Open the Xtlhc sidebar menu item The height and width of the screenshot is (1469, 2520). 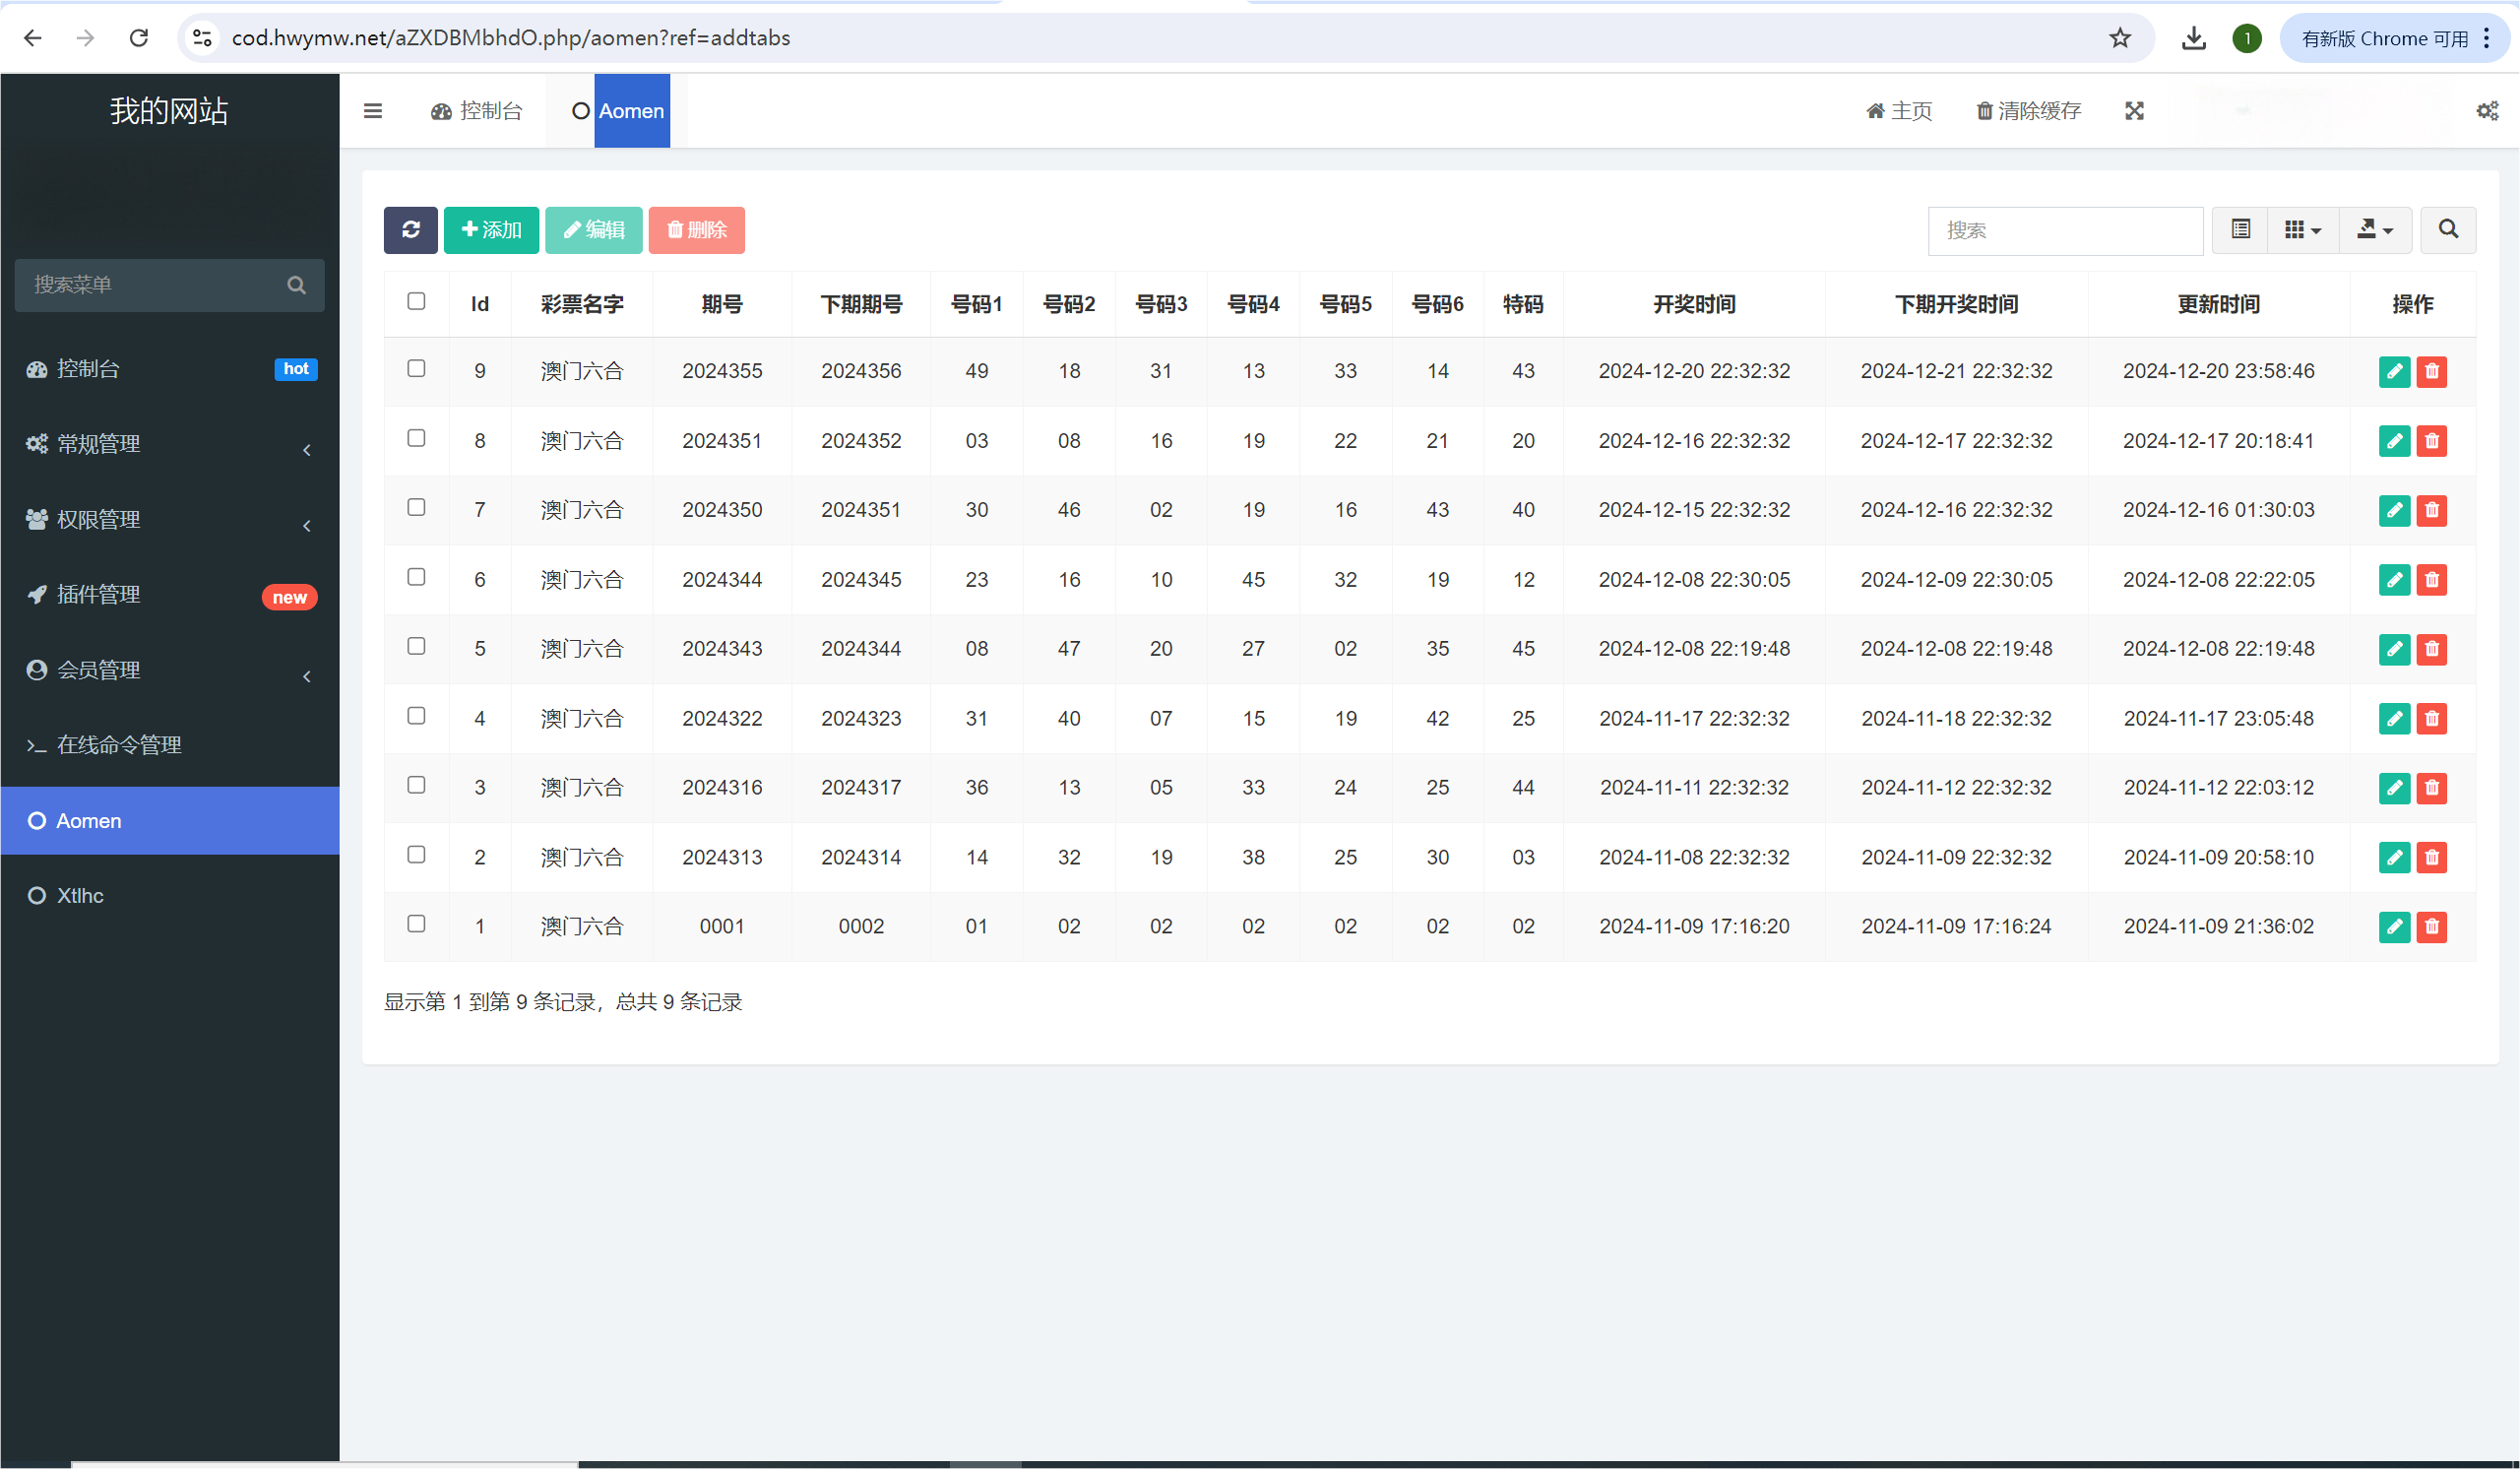pyautogui.click(x=80, y=896)
